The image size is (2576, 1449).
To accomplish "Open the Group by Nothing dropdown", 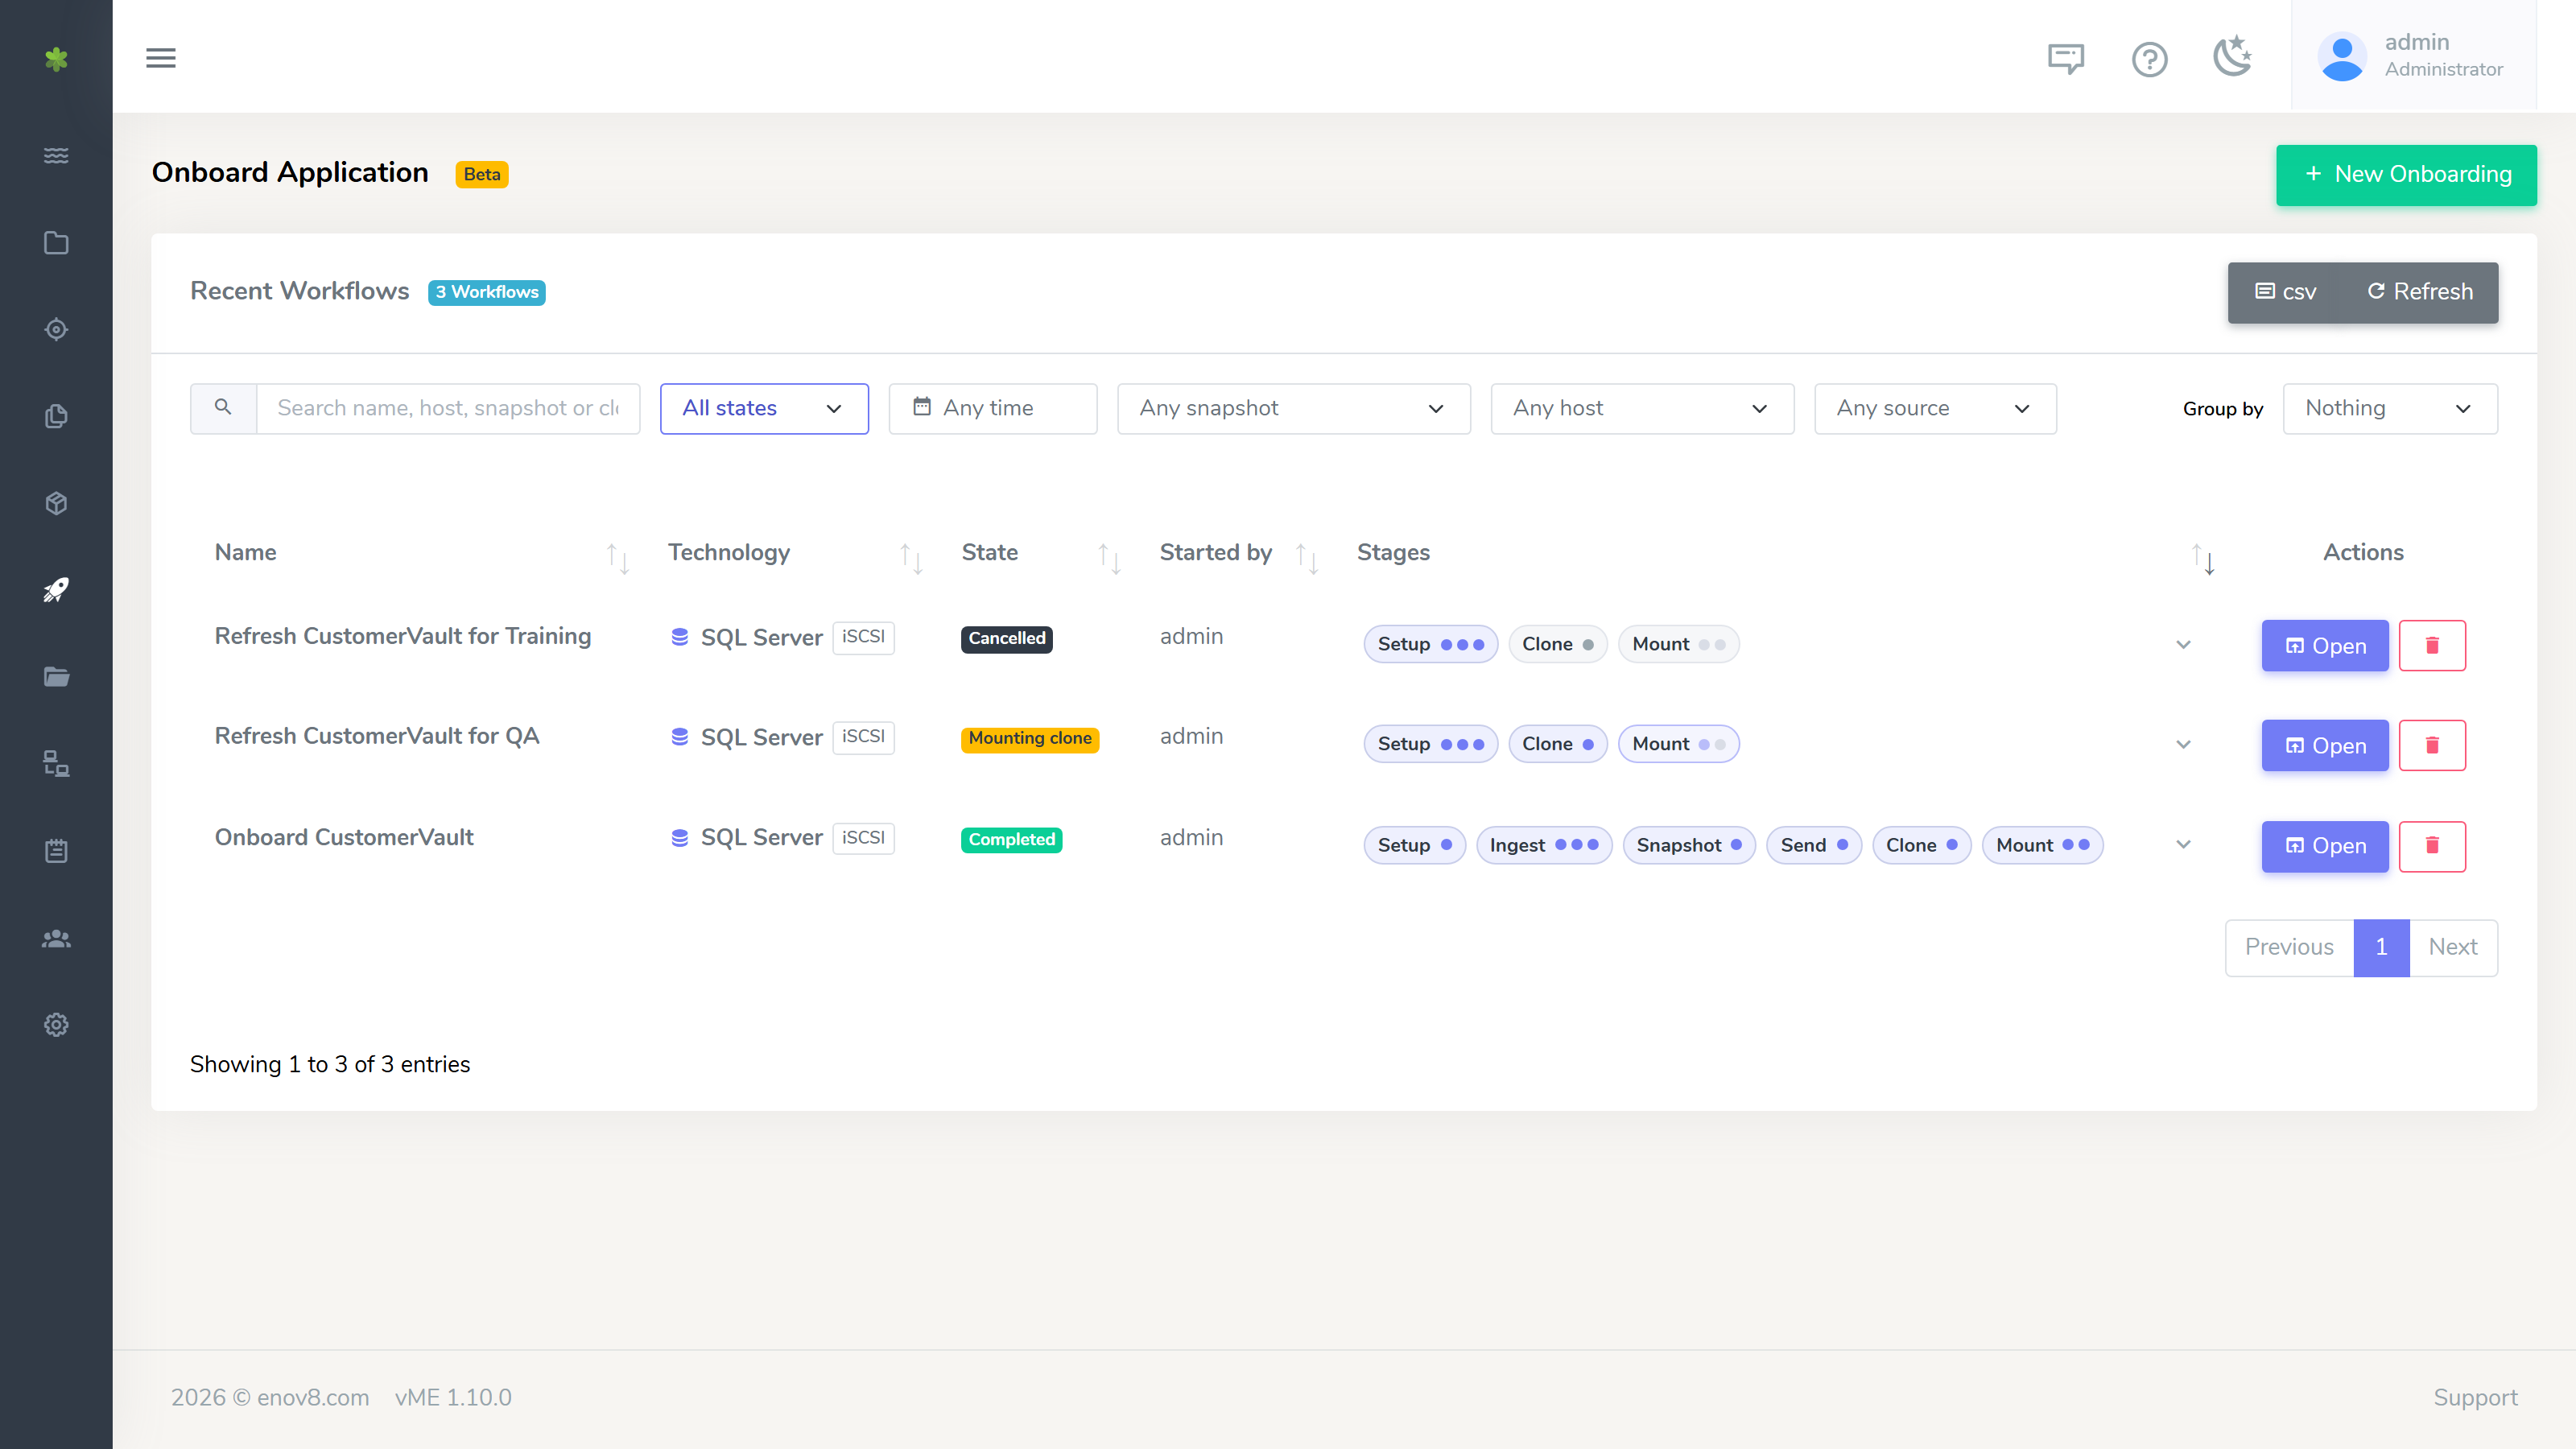I will [x=2390, y=408].
